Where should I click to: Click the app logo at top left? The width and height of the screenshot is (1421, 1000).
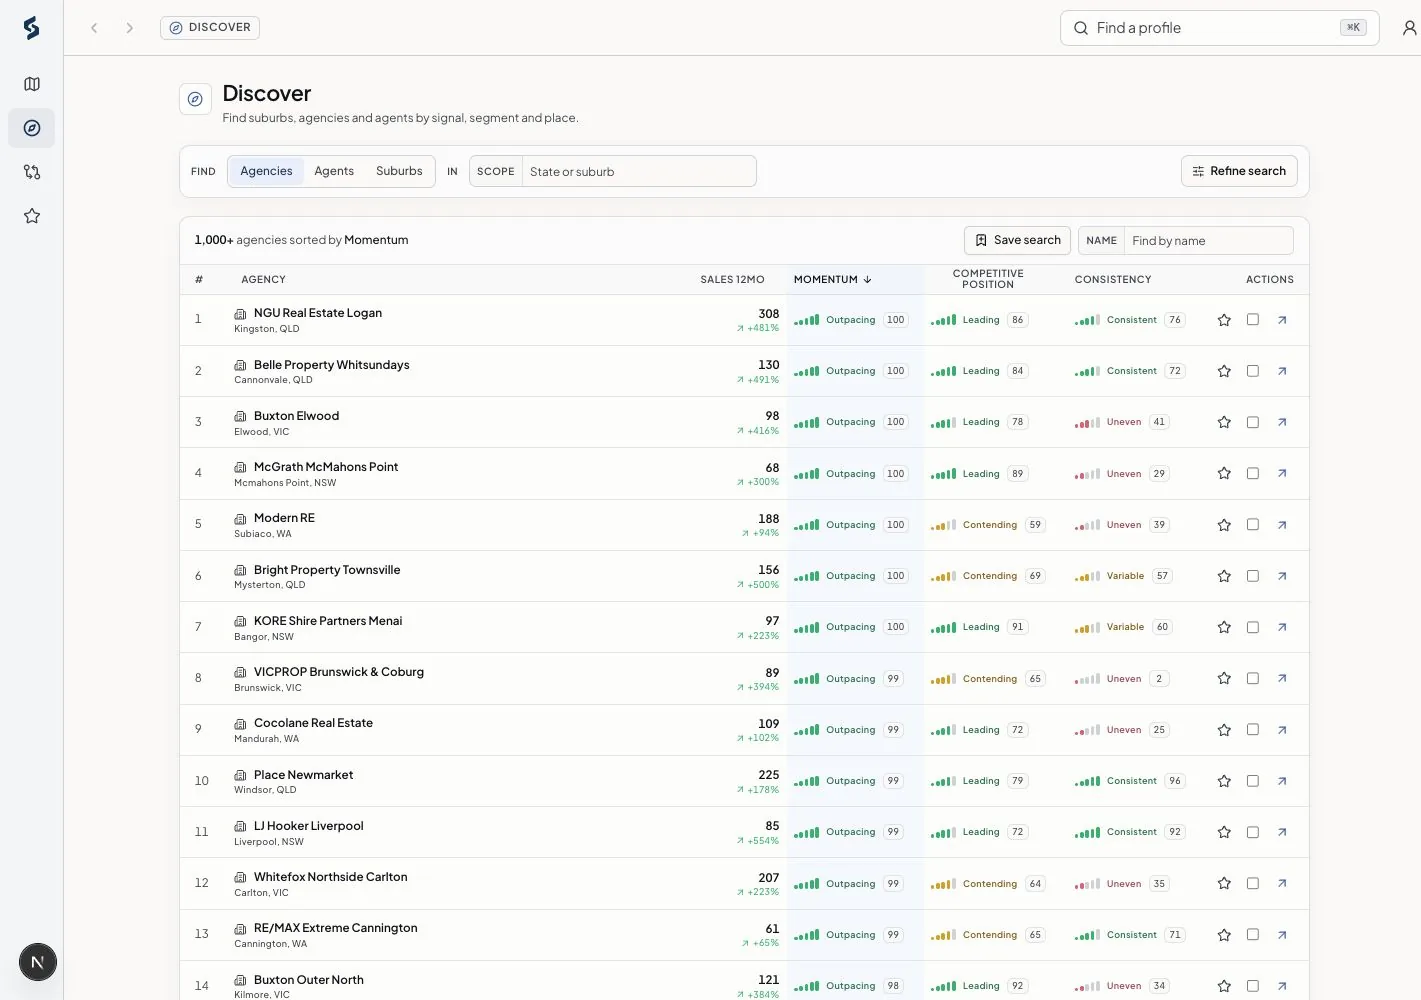[32, 28]
